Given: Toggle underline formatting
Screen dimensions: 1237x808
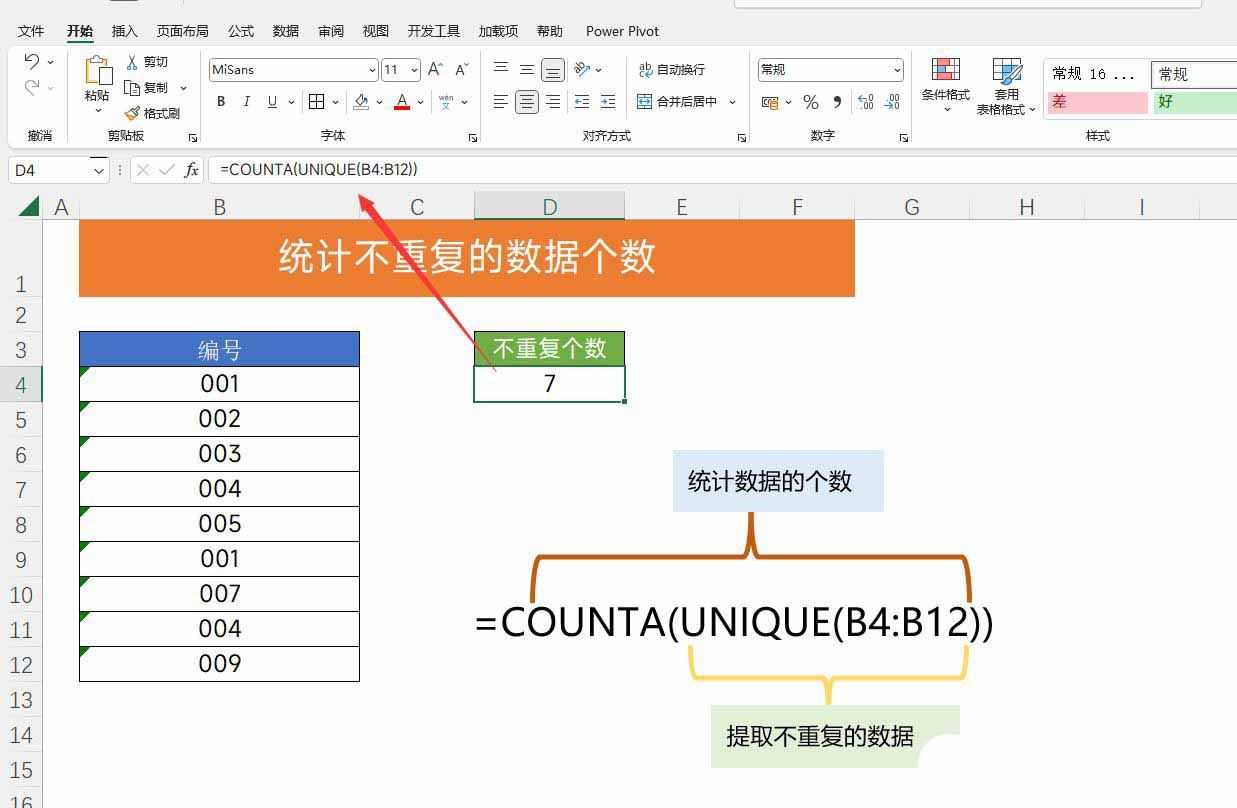Looking at the screenshot, I should pos(270,101).
